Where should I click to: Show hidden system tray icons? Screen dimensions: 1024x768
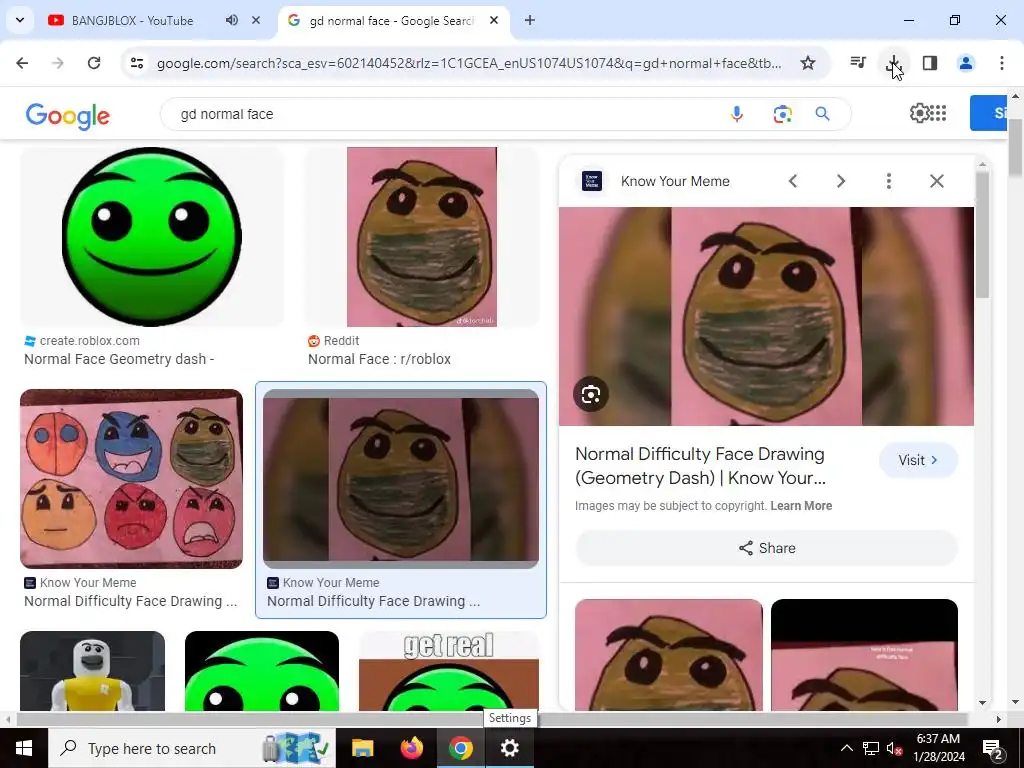click(846, 748)
